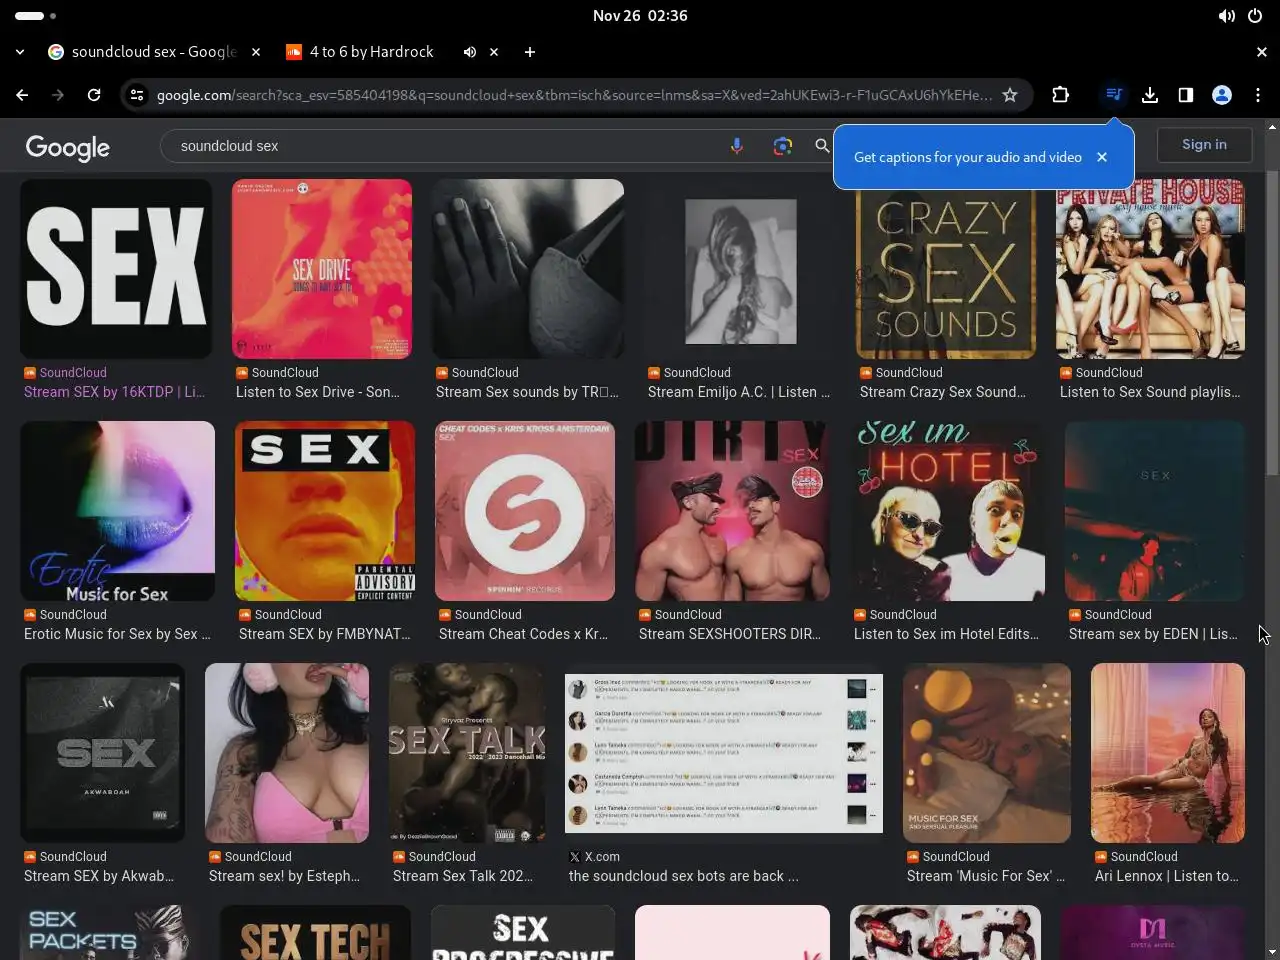Open Activities overview in top-left corner
Screen dimensions: 1280x960
coord(36,16)
